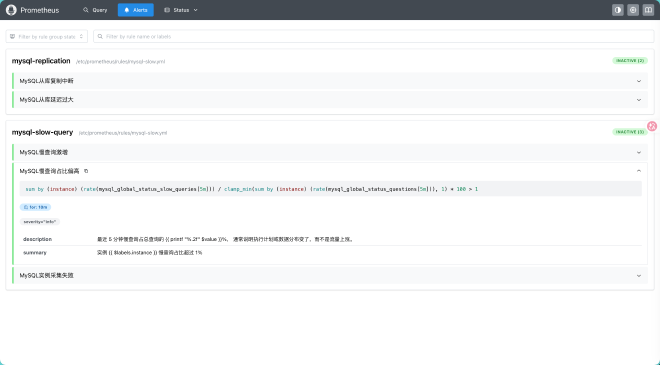Click the Prometheus title text
The width and height of the screenshot is (660, 365).
[x=40, y=10]
